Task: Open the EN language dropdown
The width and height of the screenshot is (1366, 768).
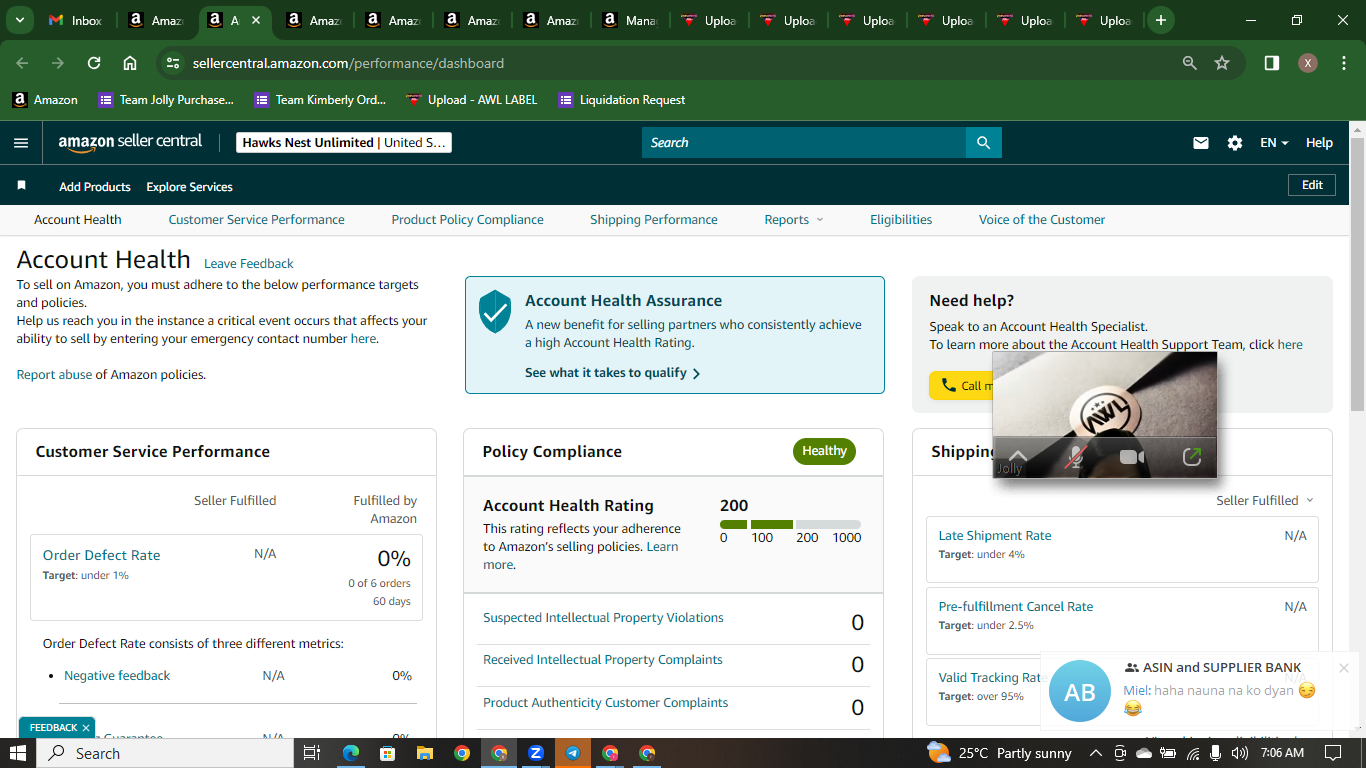Action: (1274, 143)
